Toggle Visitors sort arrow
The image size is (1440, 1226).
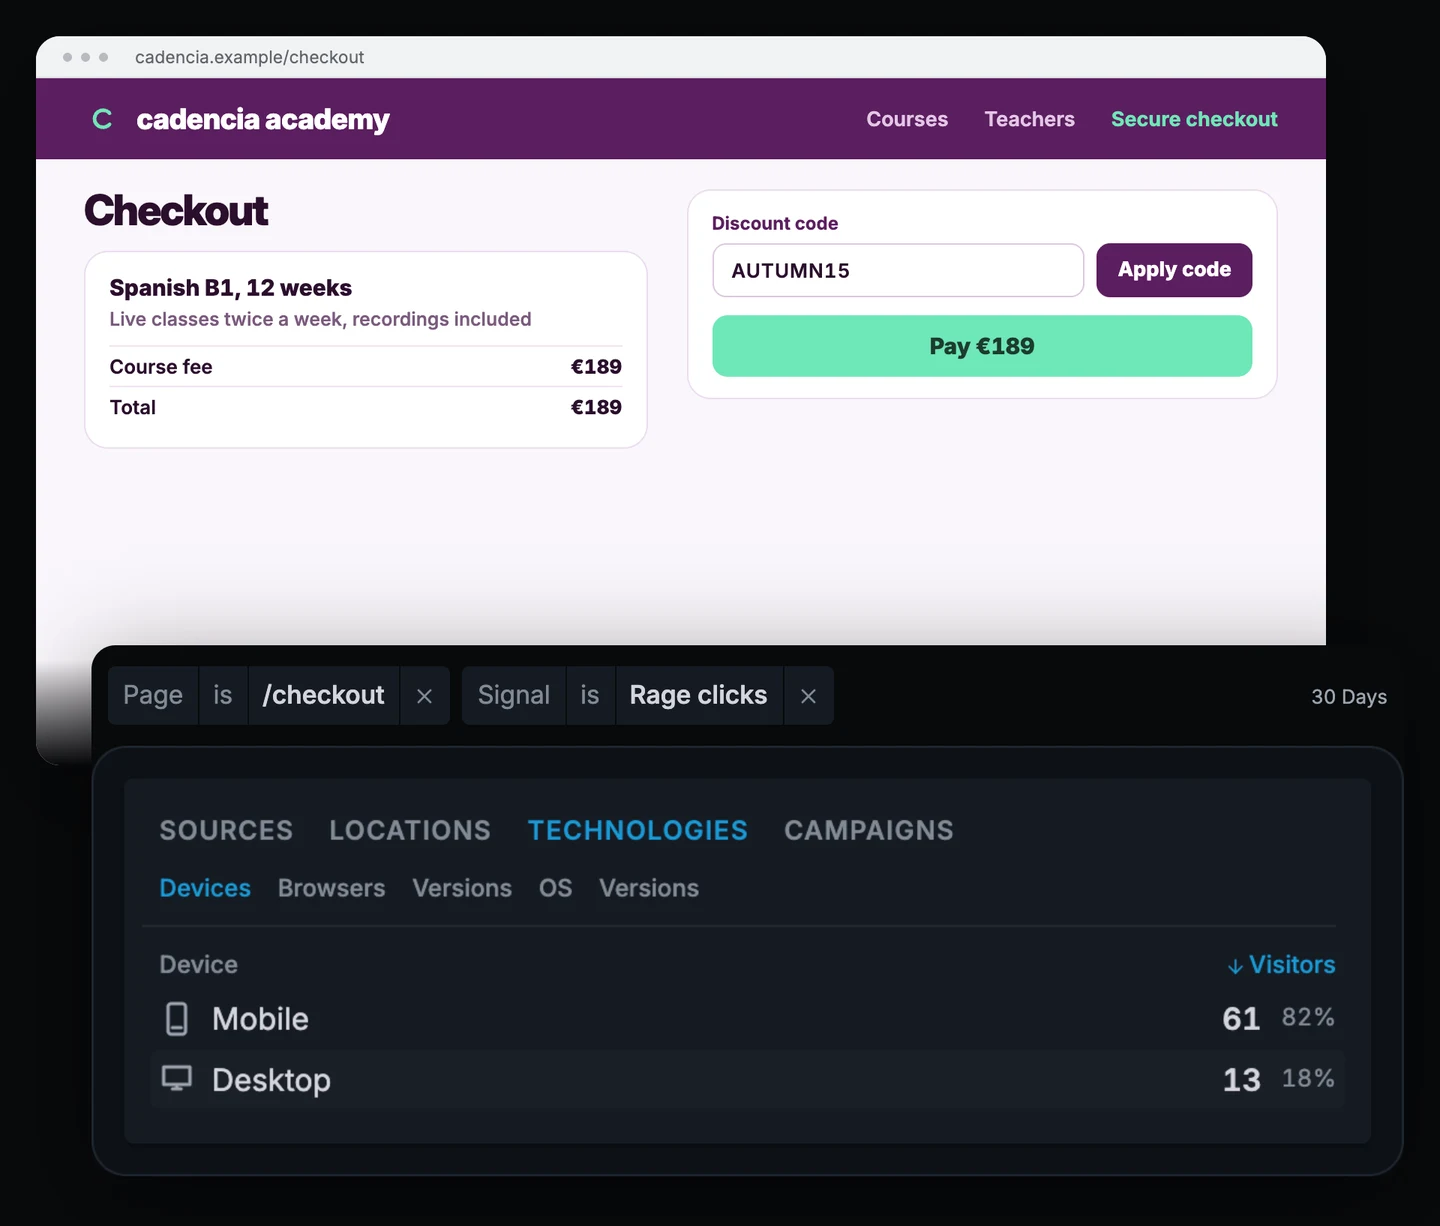coord(1235,966)
